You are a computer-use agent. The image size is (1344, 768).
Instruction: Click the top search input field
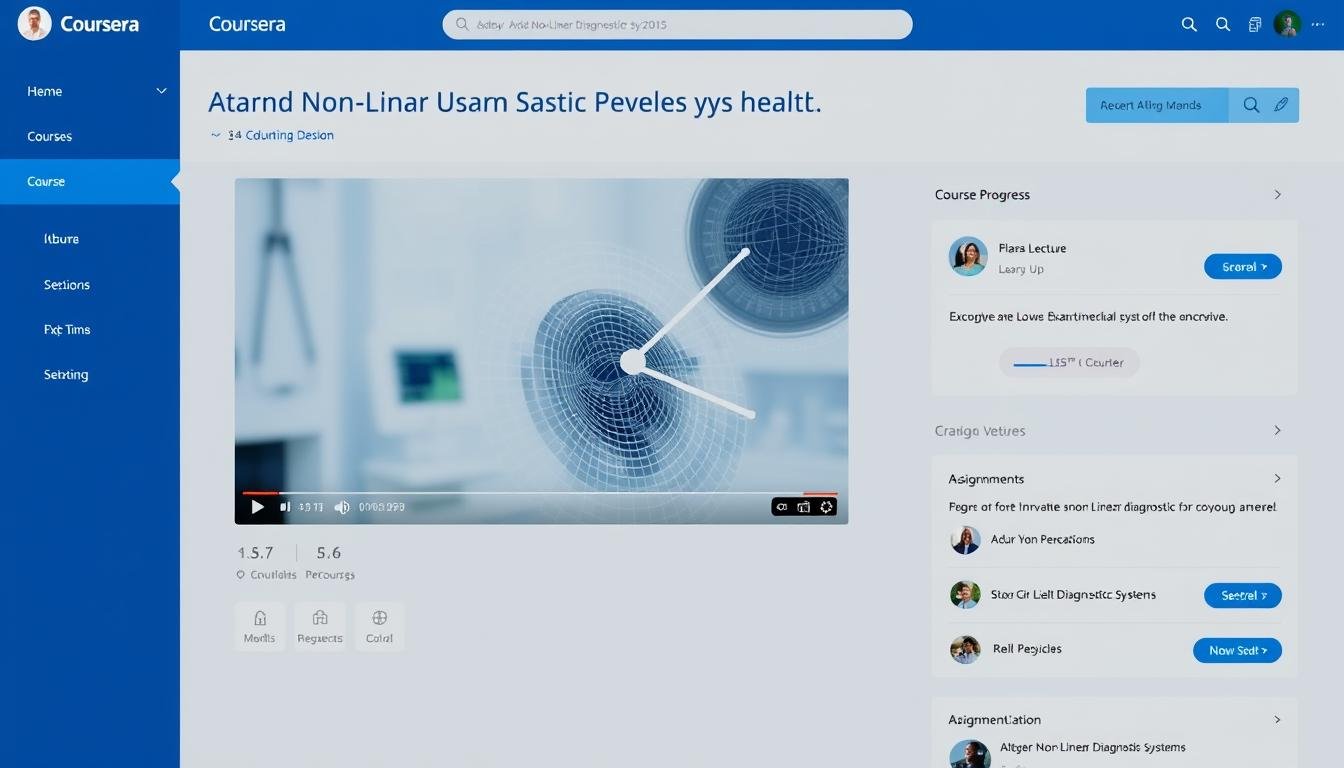[x=677, y=25]
